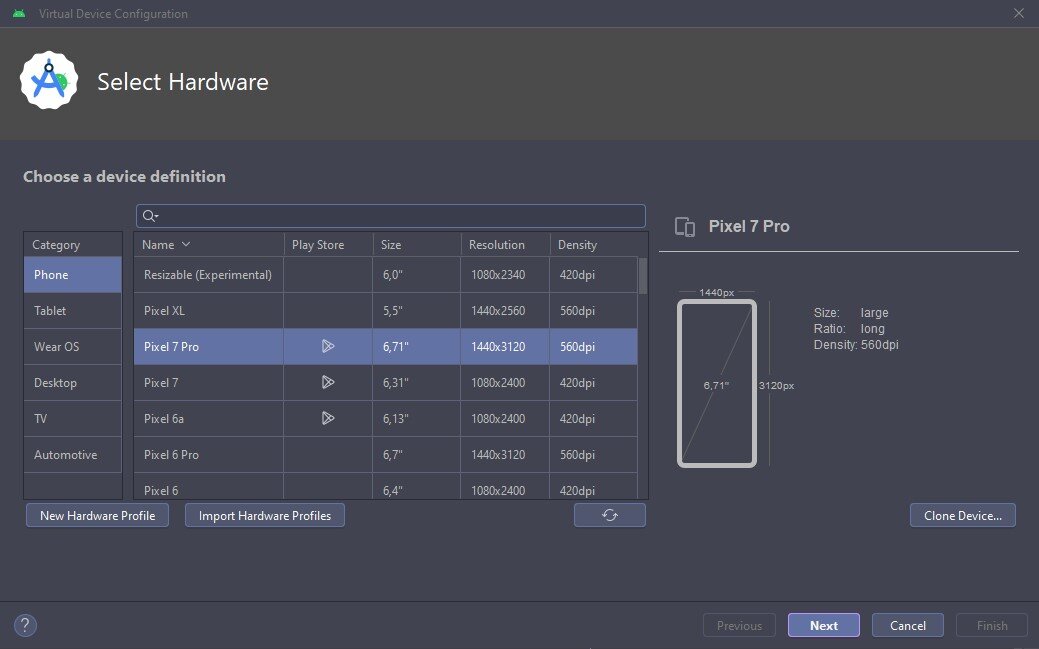Select the Pixel 7 device name

(161, 383)
